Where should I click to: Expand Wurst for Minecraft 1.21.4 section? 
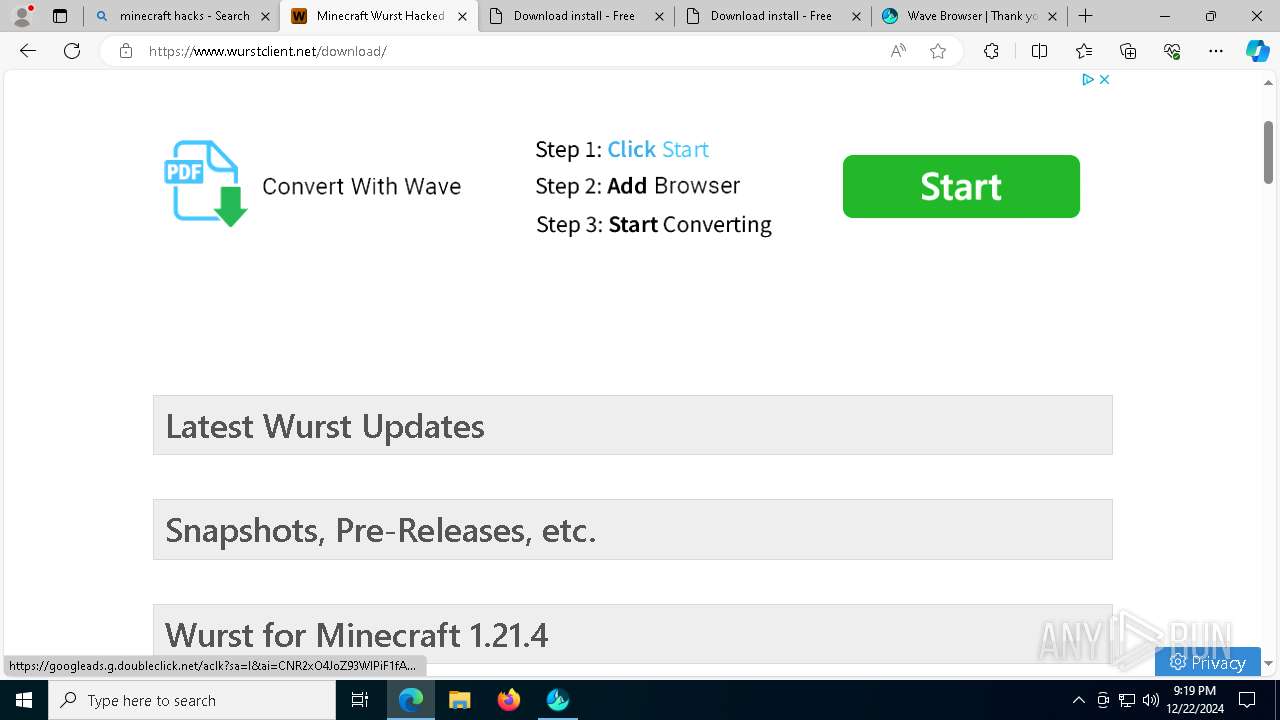pyautogui.click(x=633, y=634)
